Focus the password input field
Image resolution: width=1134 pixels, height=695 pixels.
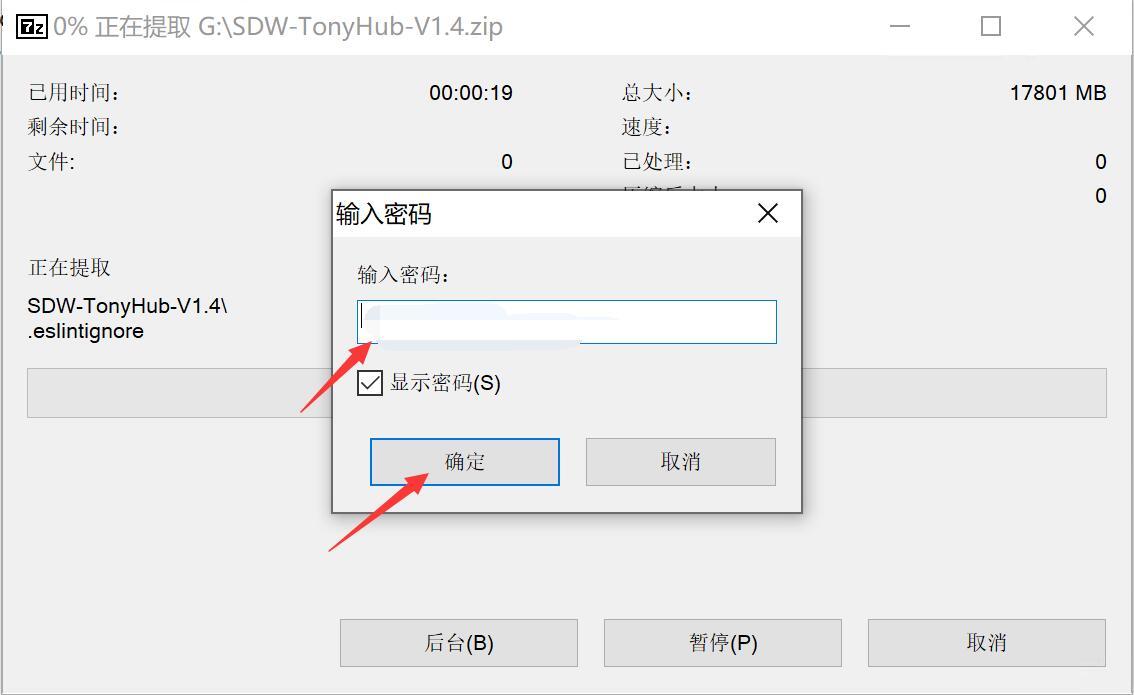[566, 322]
